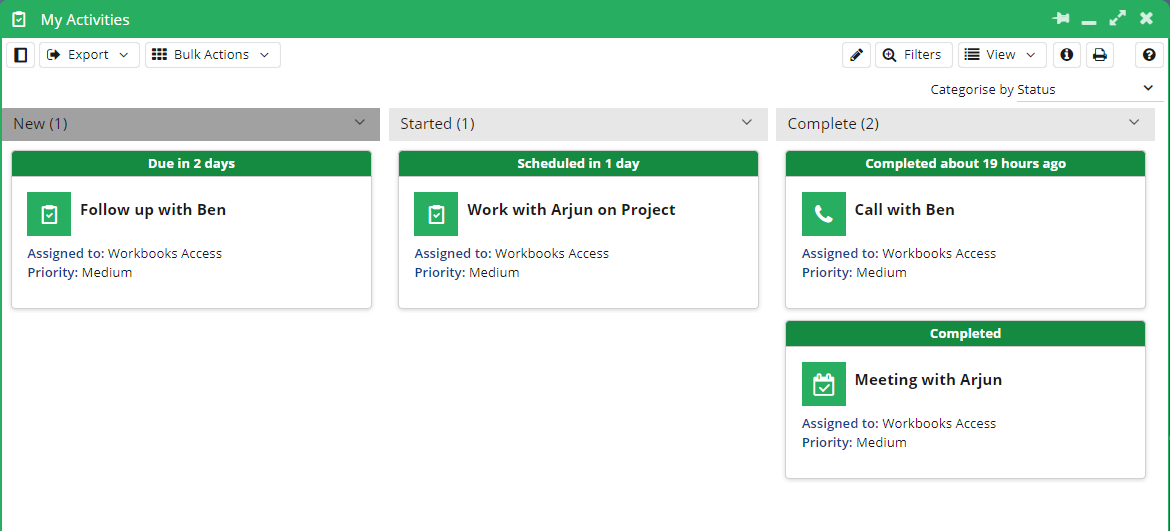Open the Categorise by Status dropdown
This screenshot has width=1170, height=531.
point(1089,89)
